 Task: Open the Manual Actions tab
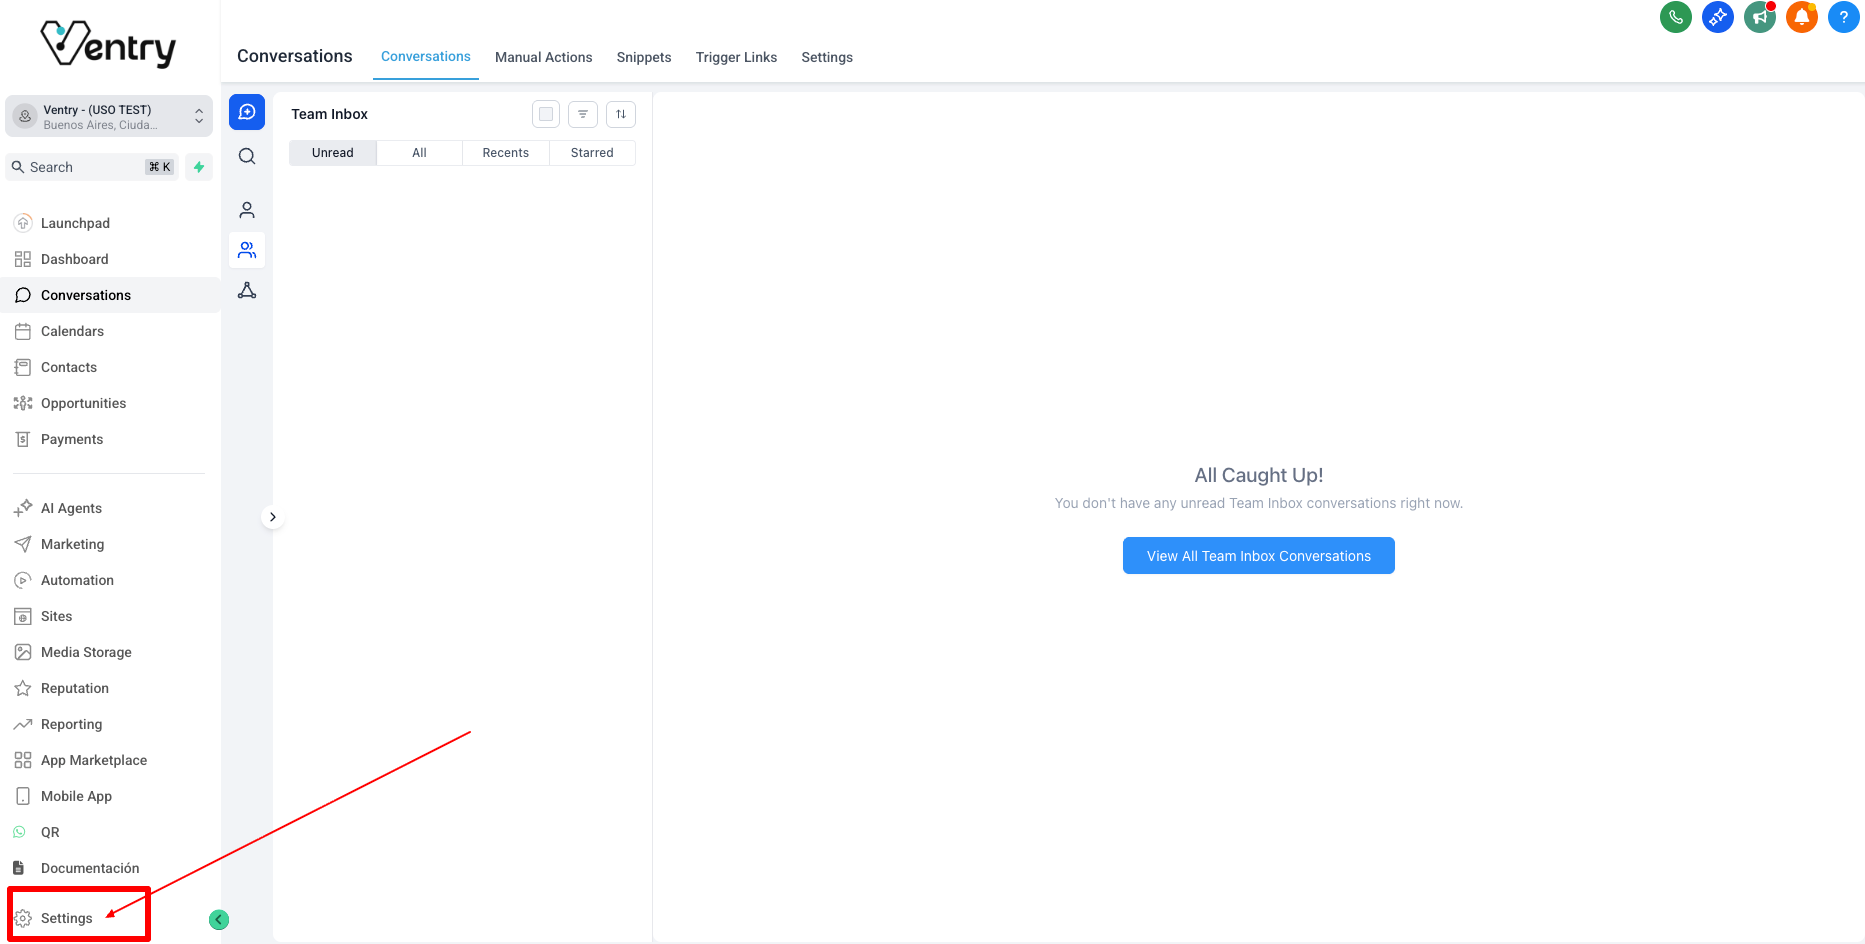(543, 57)
